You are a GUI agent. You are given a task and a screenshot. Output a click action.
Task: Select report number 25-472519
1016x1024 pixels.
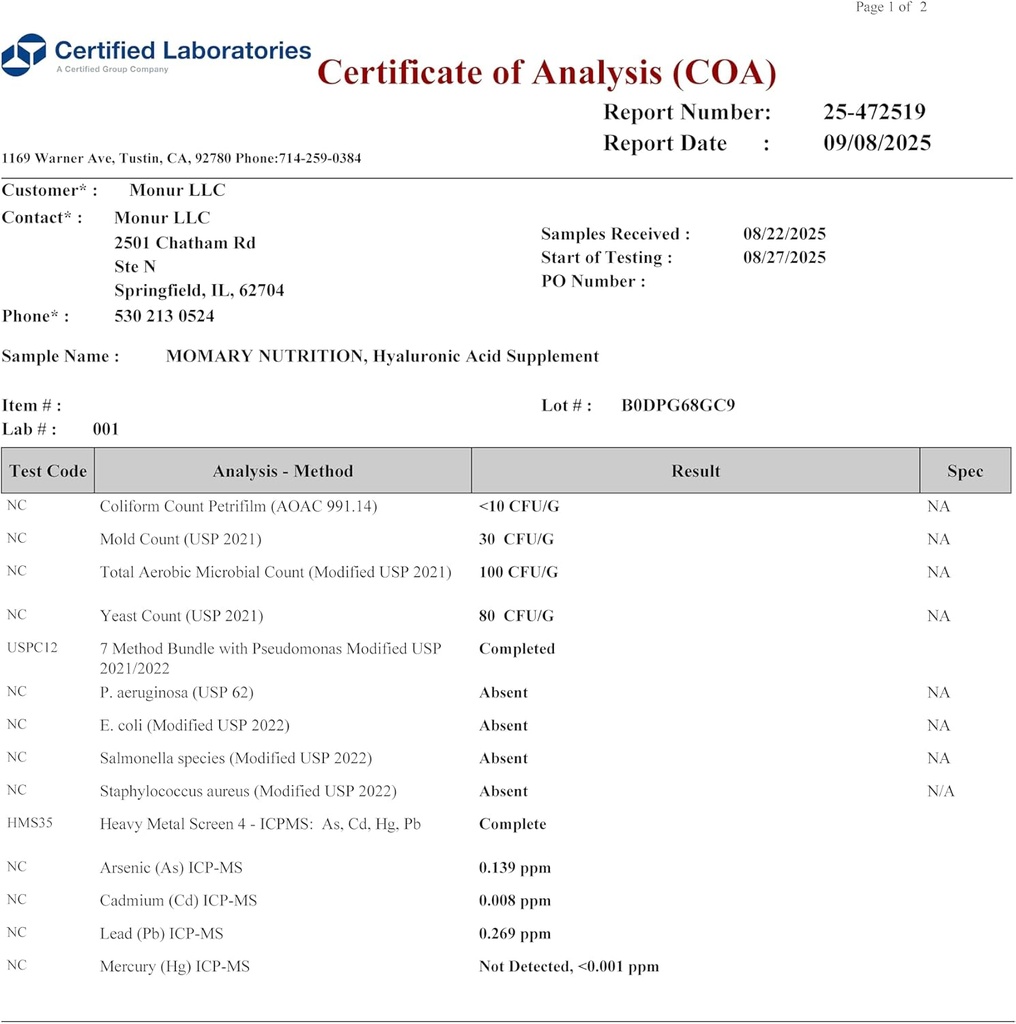(x=874, y=112)
